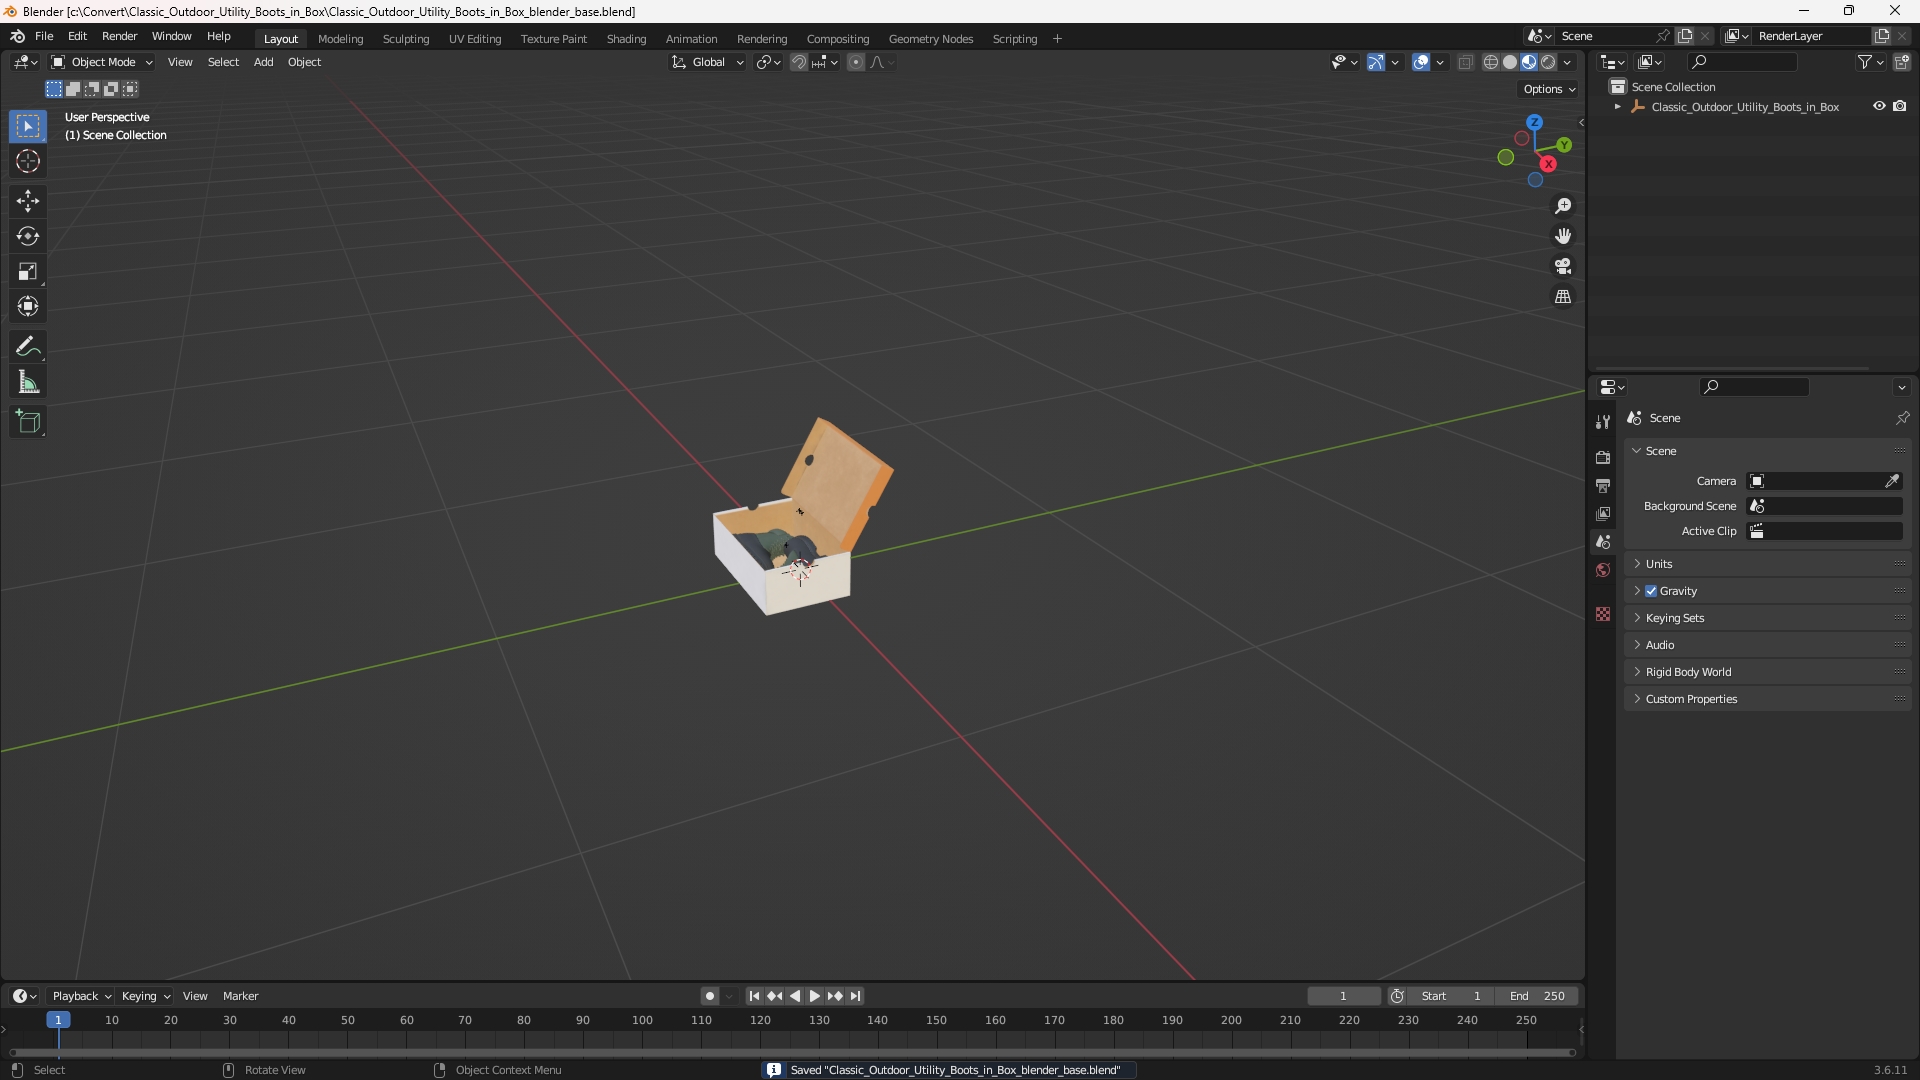Image resolution: width=1920 pixels, height=1080 pixels.
Task: Open the File menu
Action: point(44,36)
